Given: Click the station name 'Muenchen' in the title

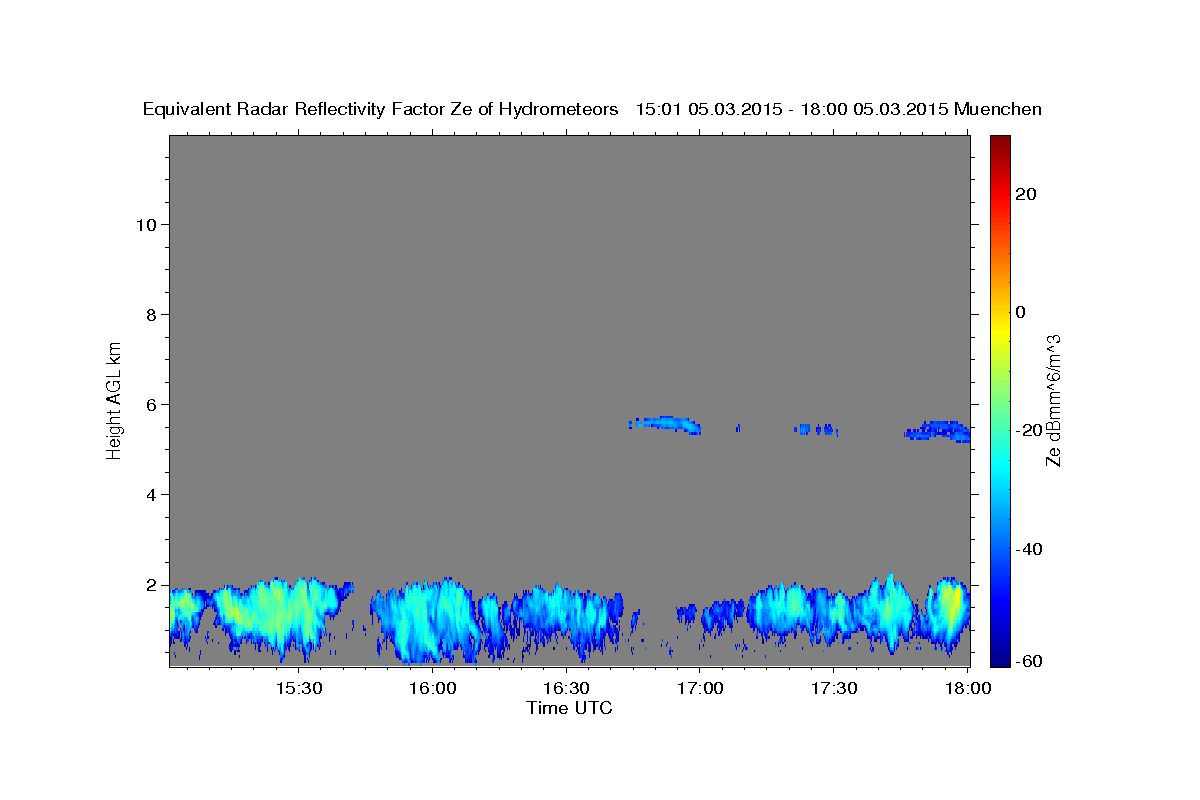Looking at the screenshot, I should point(998,109).
